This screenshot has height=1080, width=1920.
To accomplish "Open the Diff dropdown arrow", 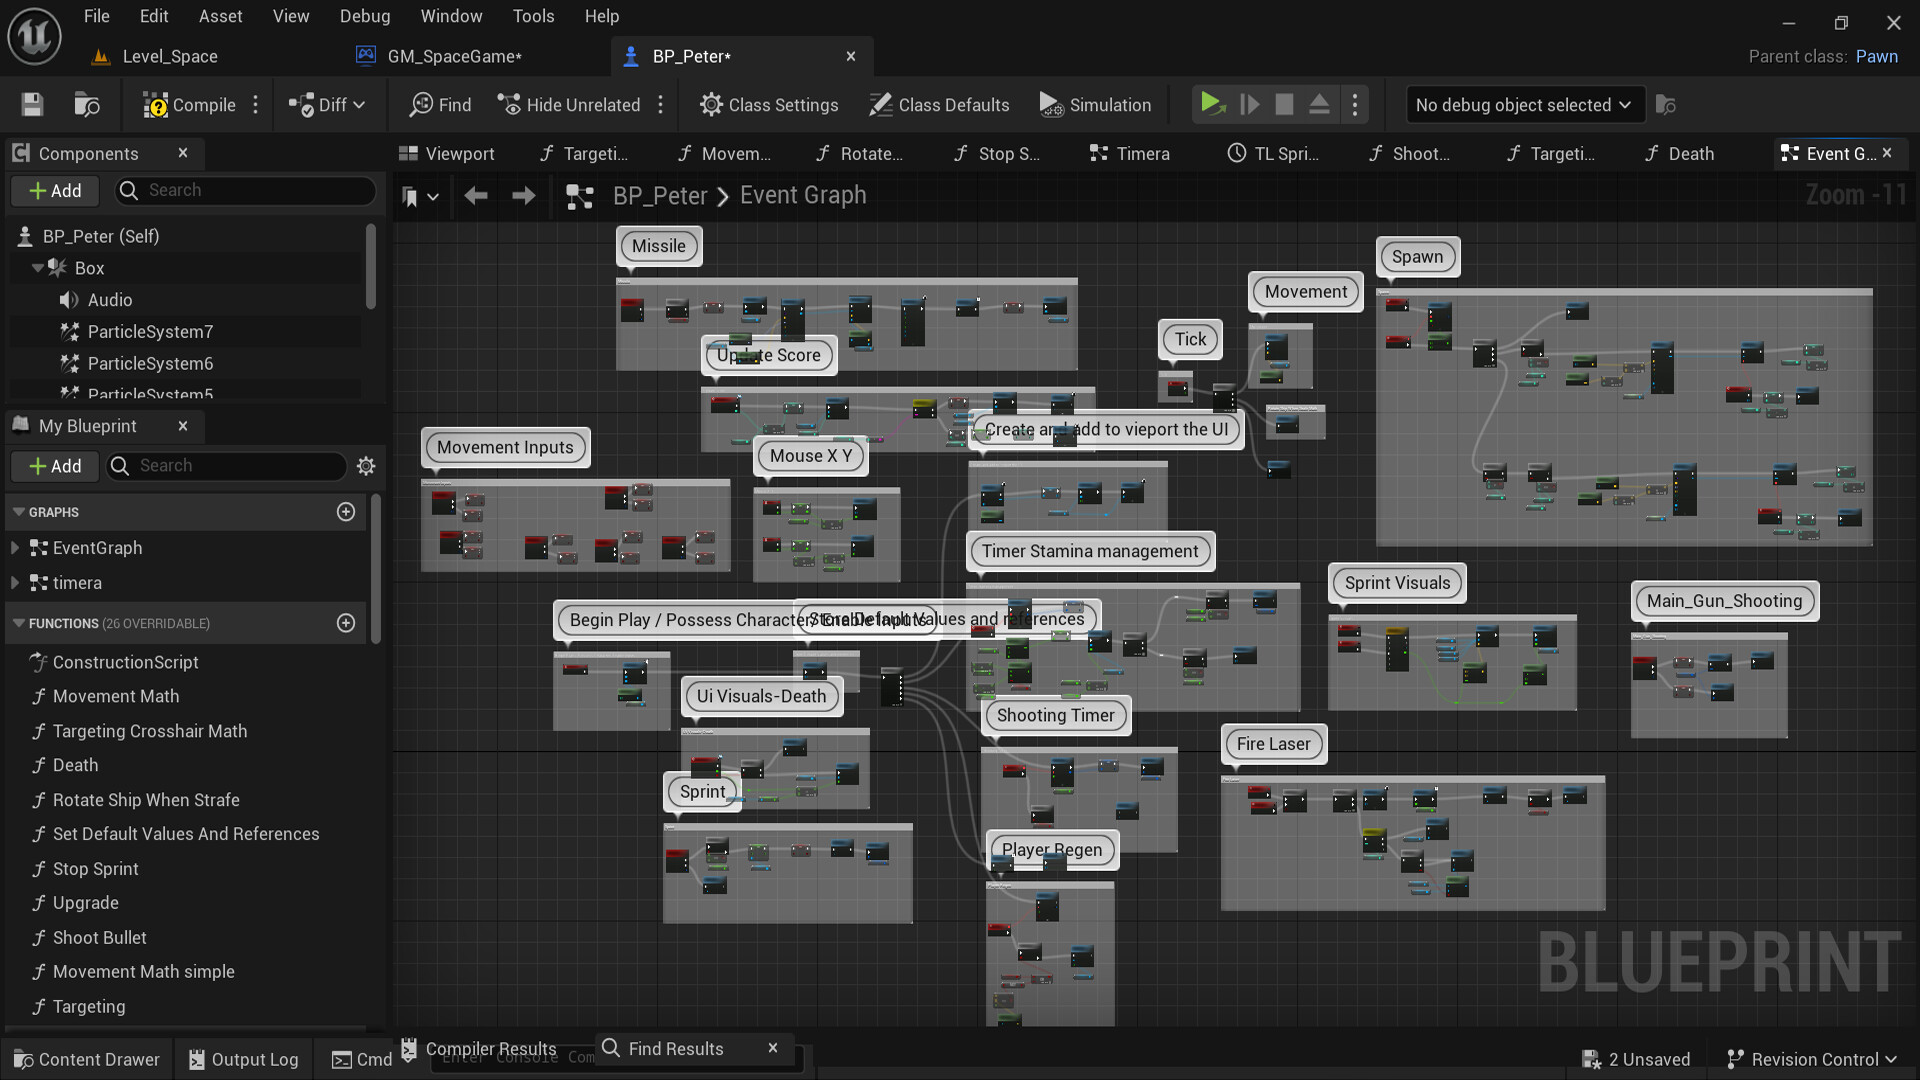I will coord(357,104).
